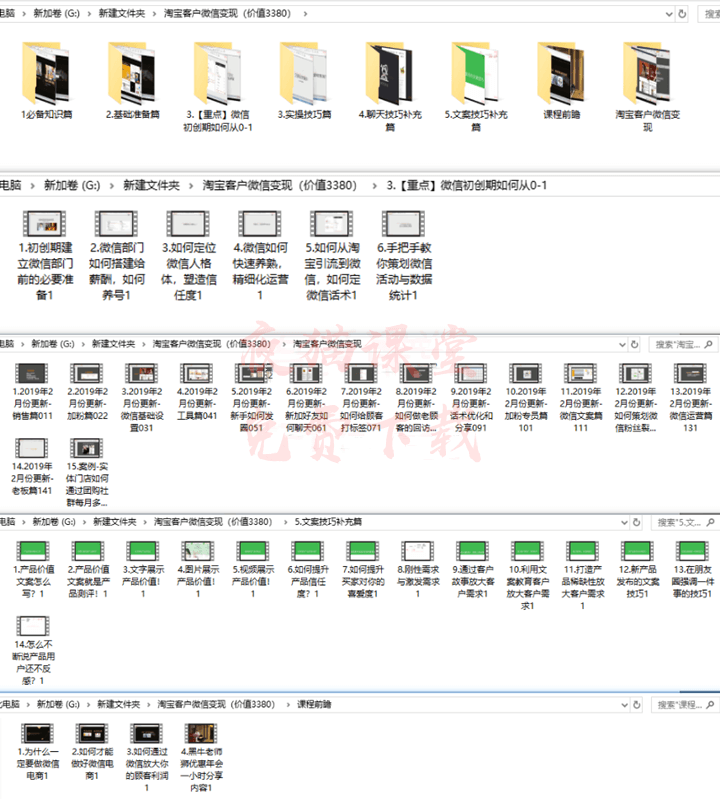Select video 4.微信如何快速养熟，精细化运营1
This screenshot has height=799, width=720.
pyautogui.click(x=260, y=256)
